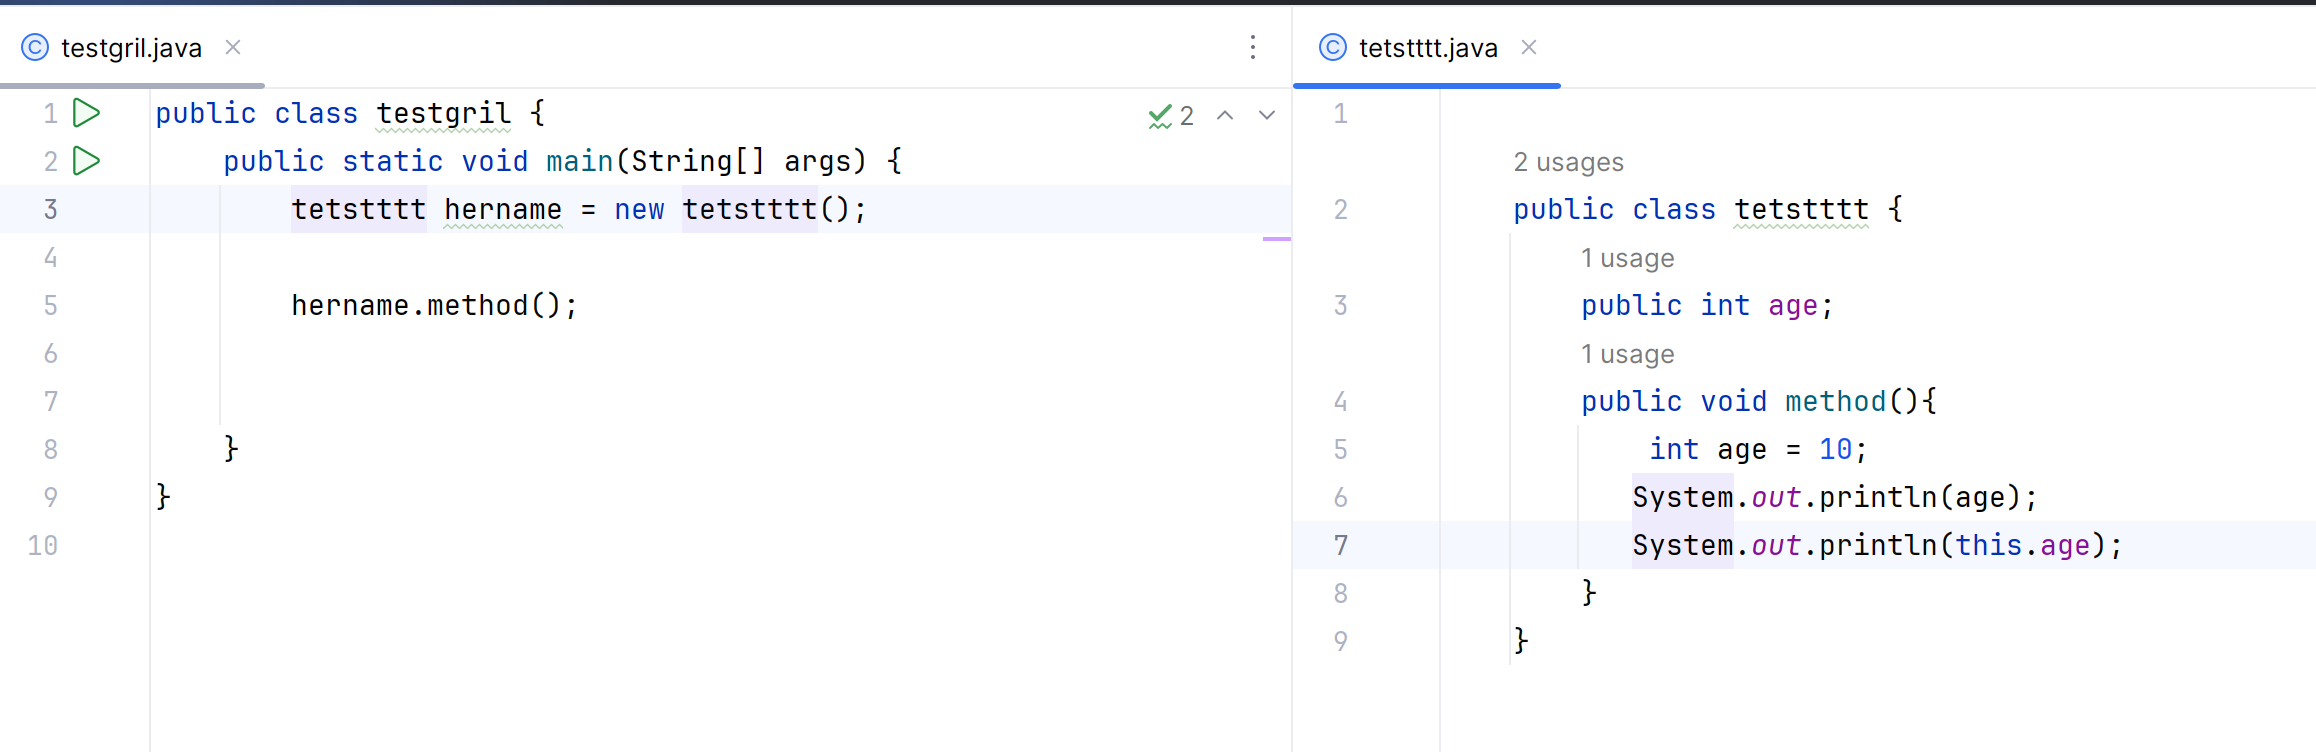Show 1 usage hint above method()
The height and width of the screenshot is (752, 2316).
click(1627, 354)
